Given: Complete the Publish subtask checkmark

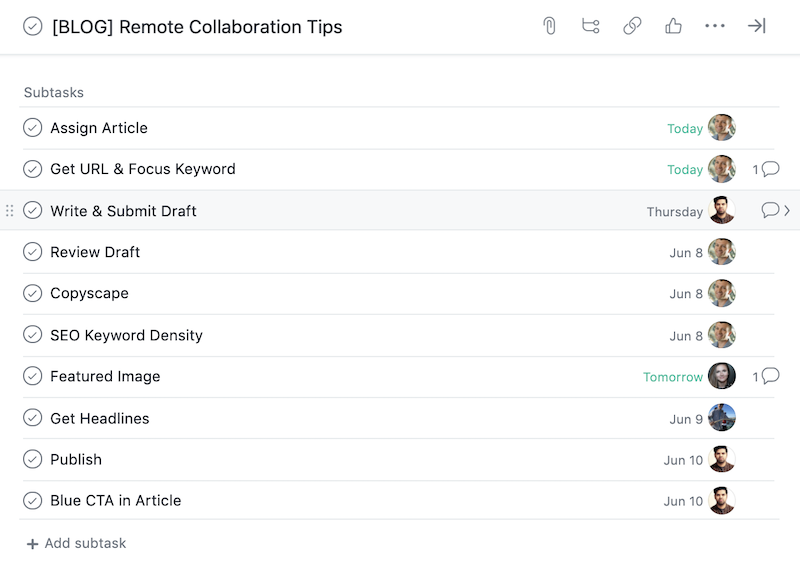Looking at the screenshot, I should tap(33, 459).
